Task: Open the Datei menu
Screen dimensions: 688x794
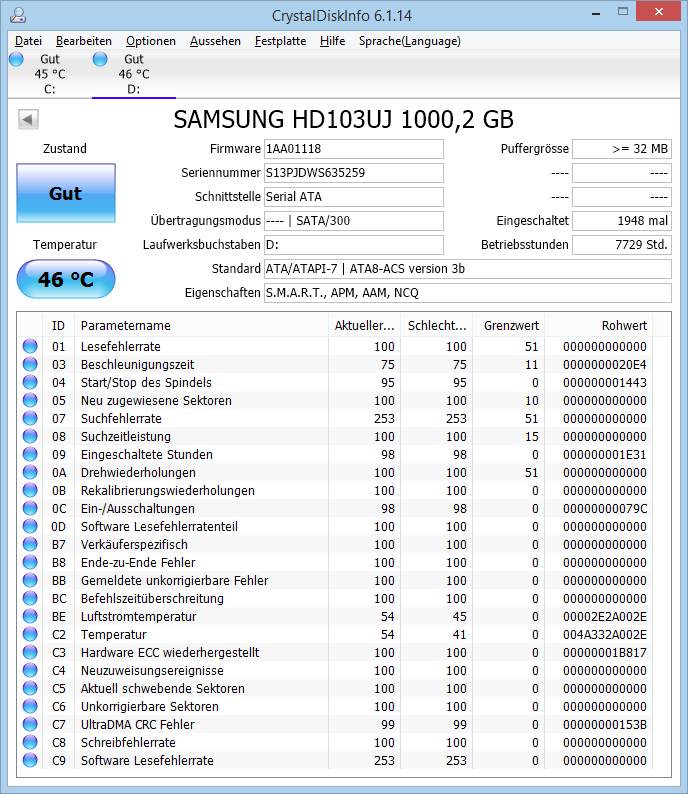Action: pyautogui.click(x=28, y=41)
